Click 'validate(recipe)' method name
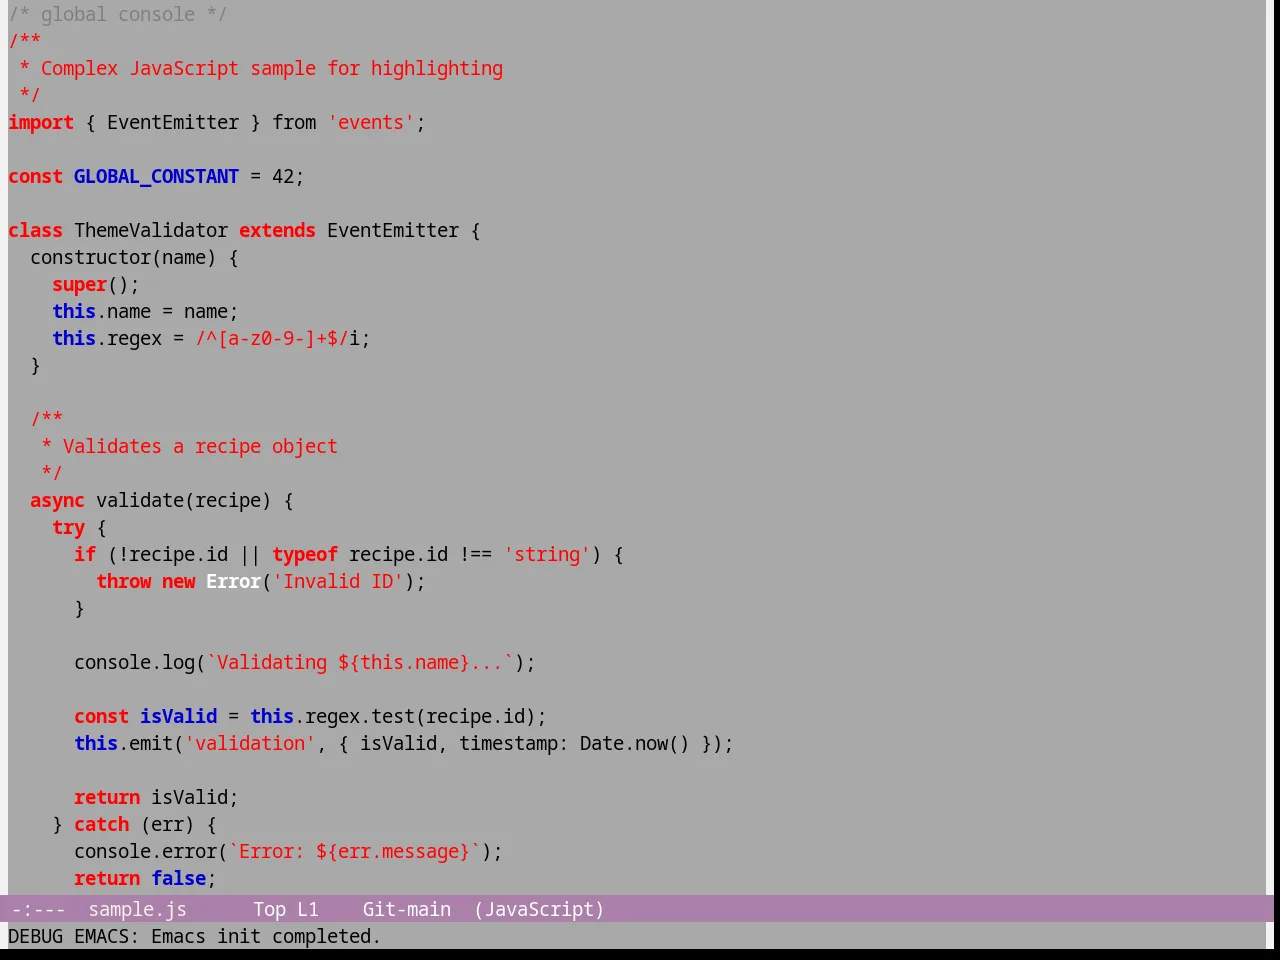 coord(184,500)
